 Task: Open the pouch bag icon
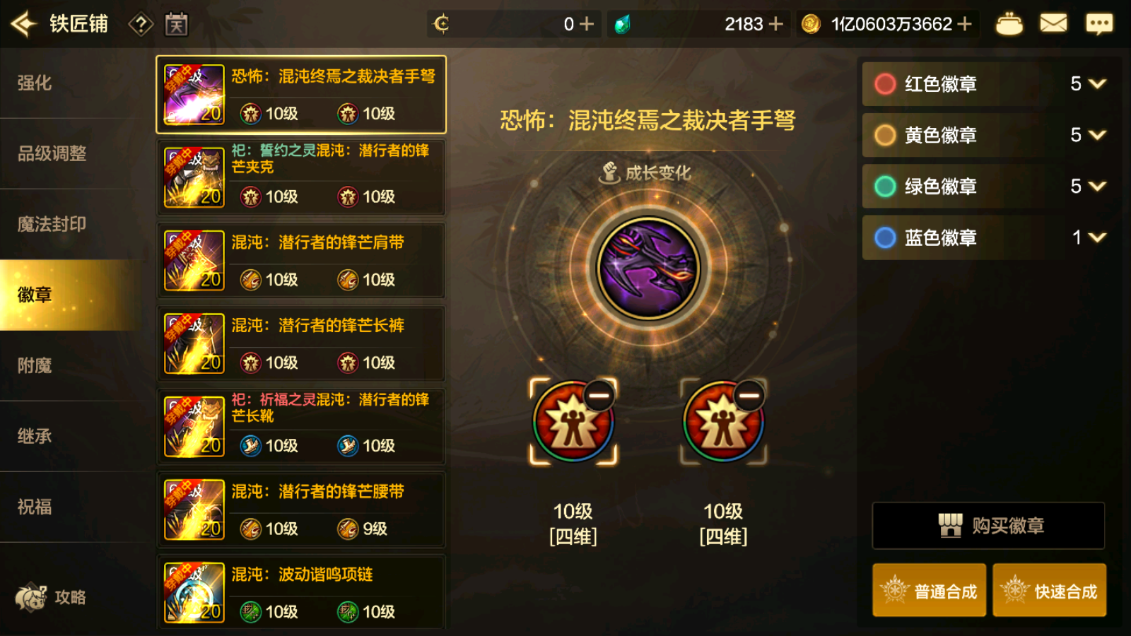pyautogui.click(x=1008, y=25)
